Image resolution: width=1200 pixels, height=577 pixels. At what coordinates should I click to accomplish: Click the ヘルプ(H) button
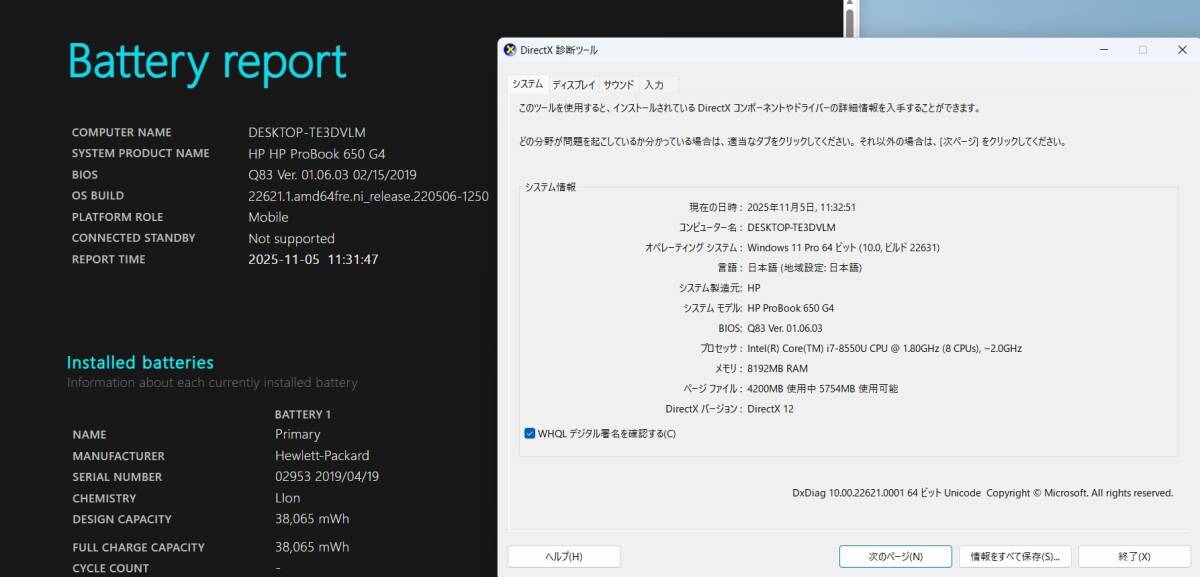[x=564, y=556]
